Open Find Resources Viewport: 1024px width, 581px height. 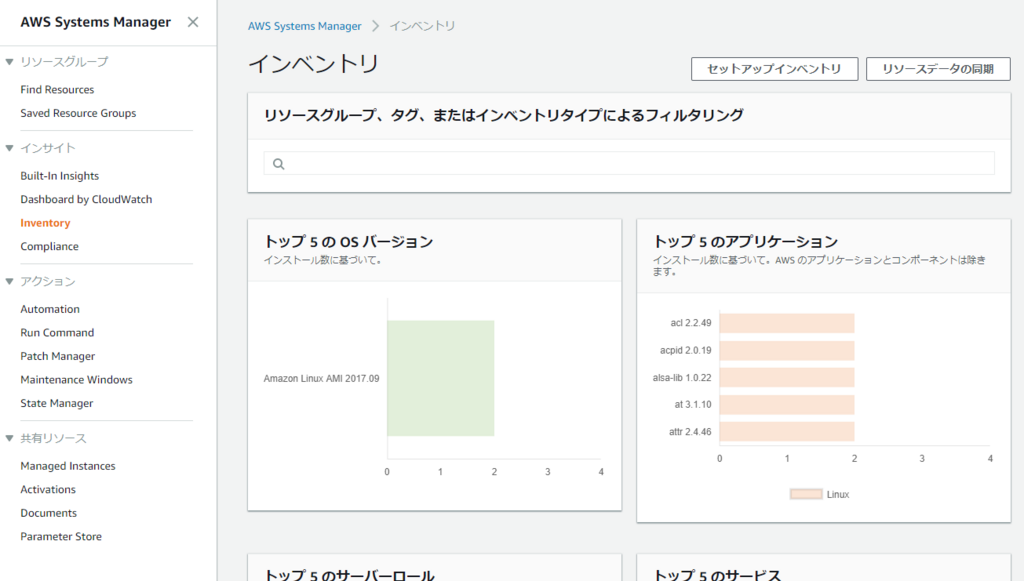[x=57, y=89]
